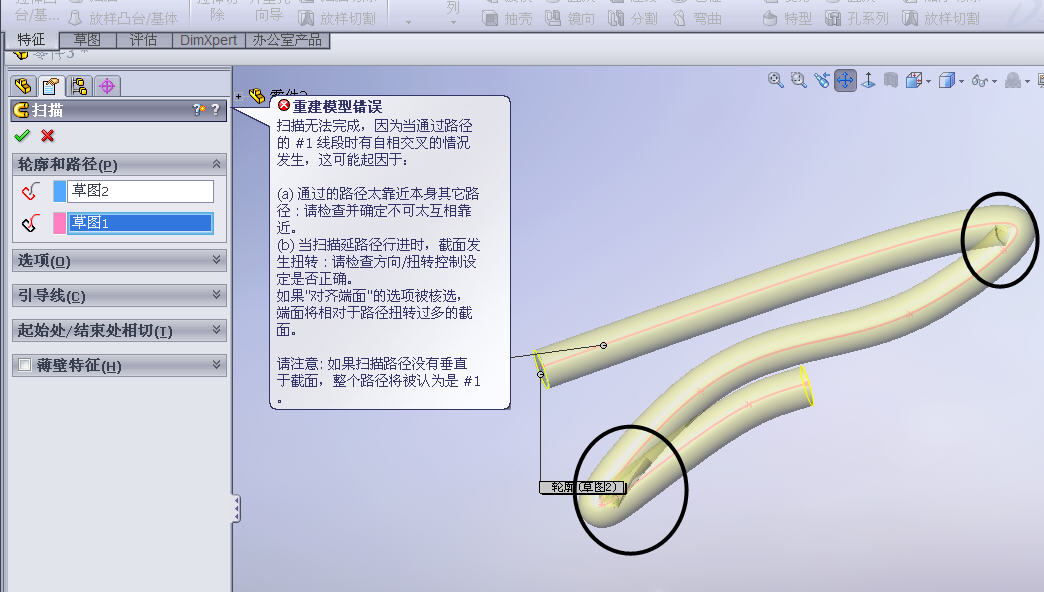Expand the 选项 section
Viewport: 1044px width, 592px height.
pos(216,260)
